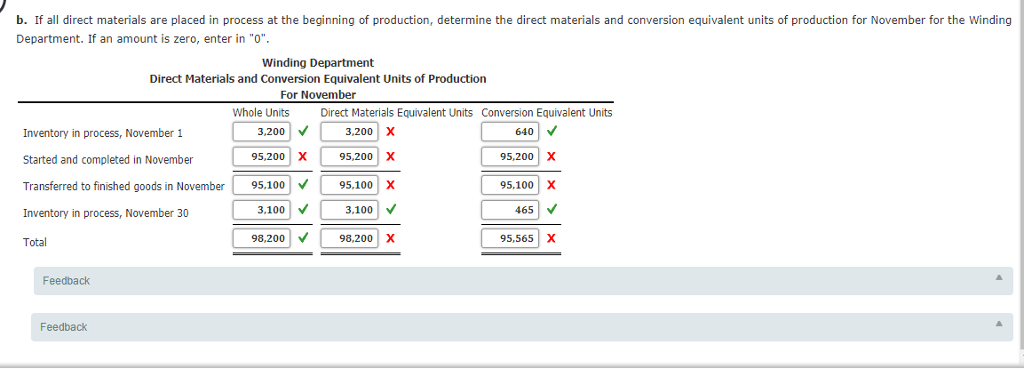Select Whole Units field for November 30 inventory
Viewport: 1024px width, 369px height.
(261, 210)
